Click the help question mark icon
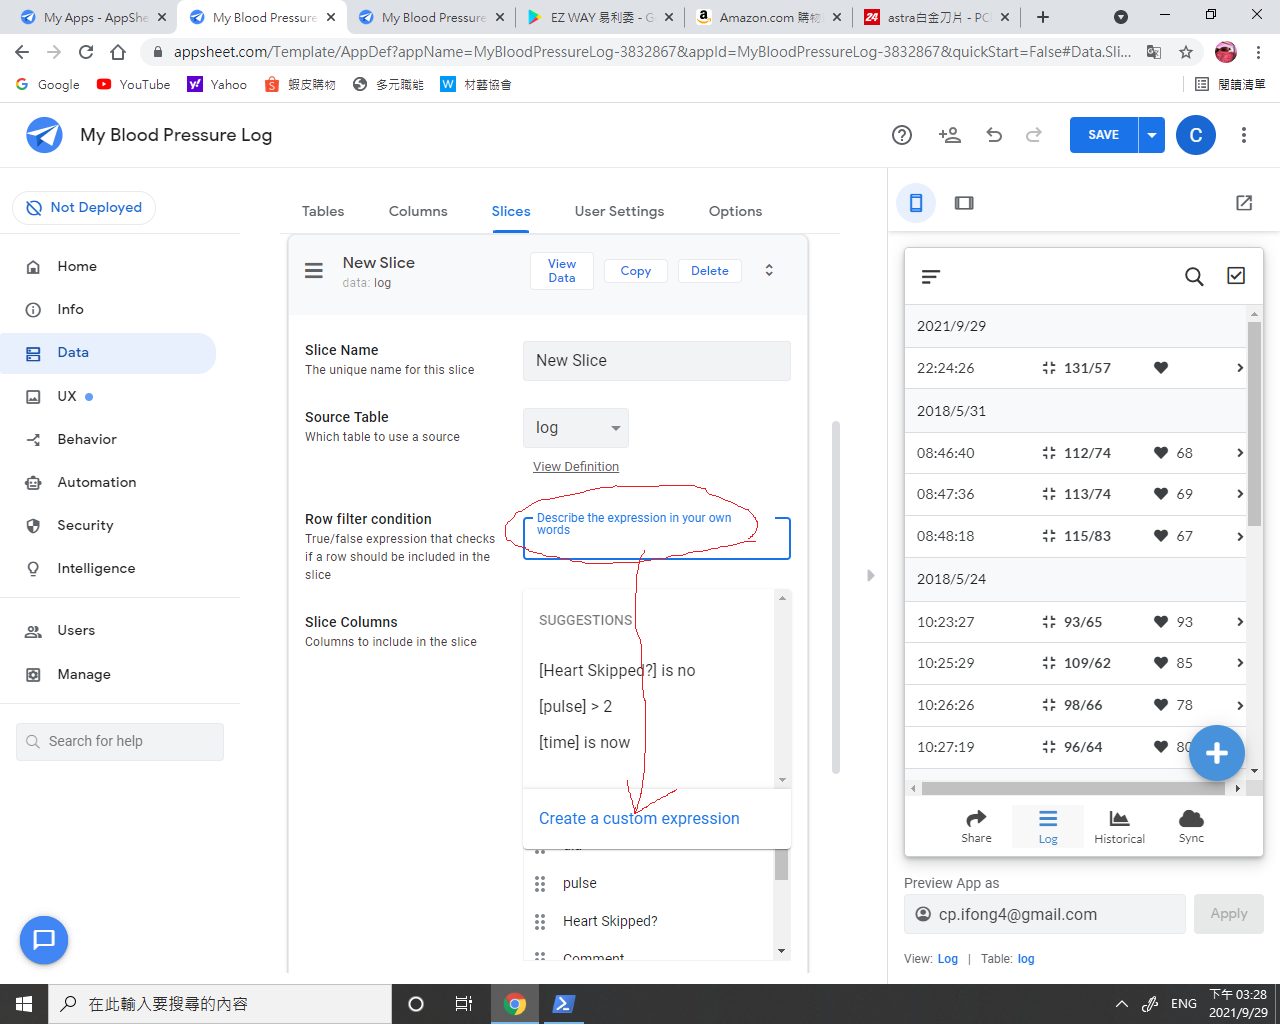This screenshot has width=1280, height=1024. (902, 135)
